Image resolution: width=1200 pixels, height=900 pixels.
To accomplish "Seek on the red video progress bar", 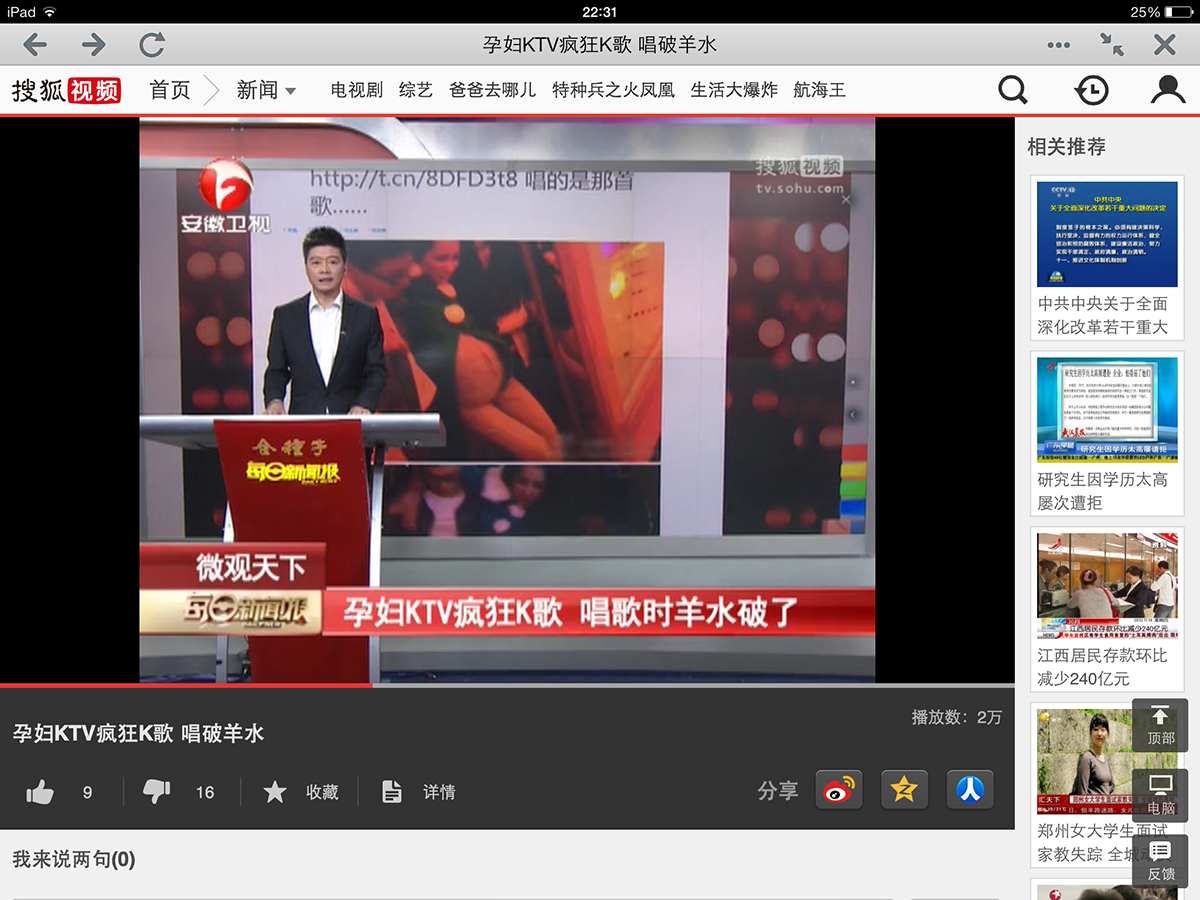I will pos(507,685).
